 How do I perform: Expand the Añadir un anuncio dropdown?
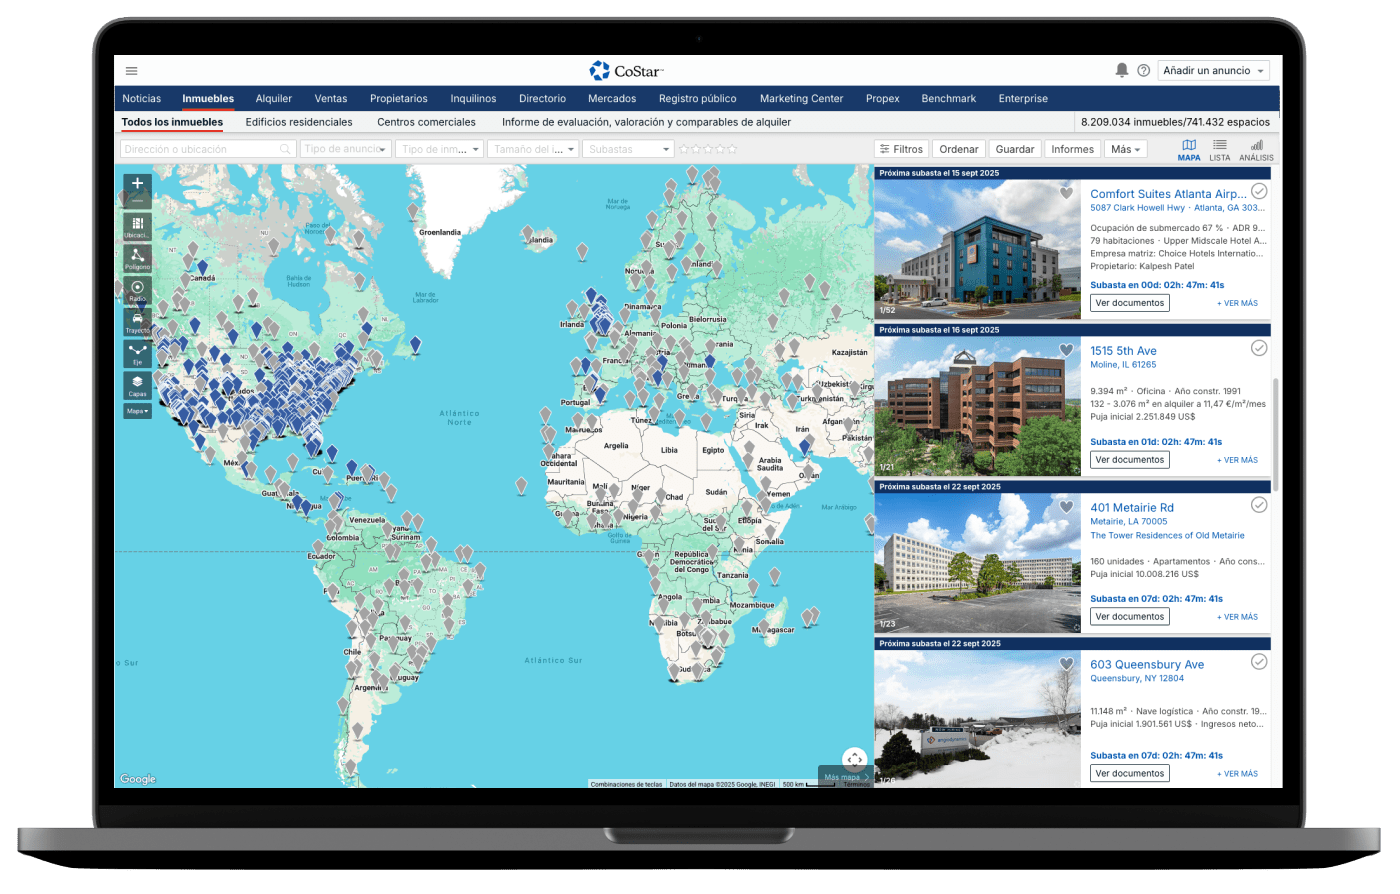tap(1214, 71)
